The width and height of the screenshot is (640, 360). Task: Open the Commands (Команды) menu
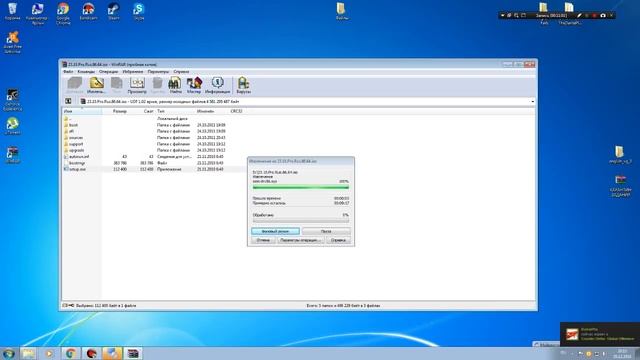[x=86, y=71]
